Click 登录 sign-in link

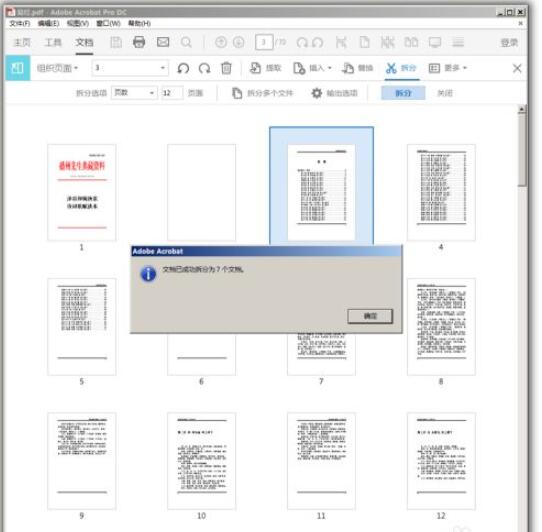509,43
